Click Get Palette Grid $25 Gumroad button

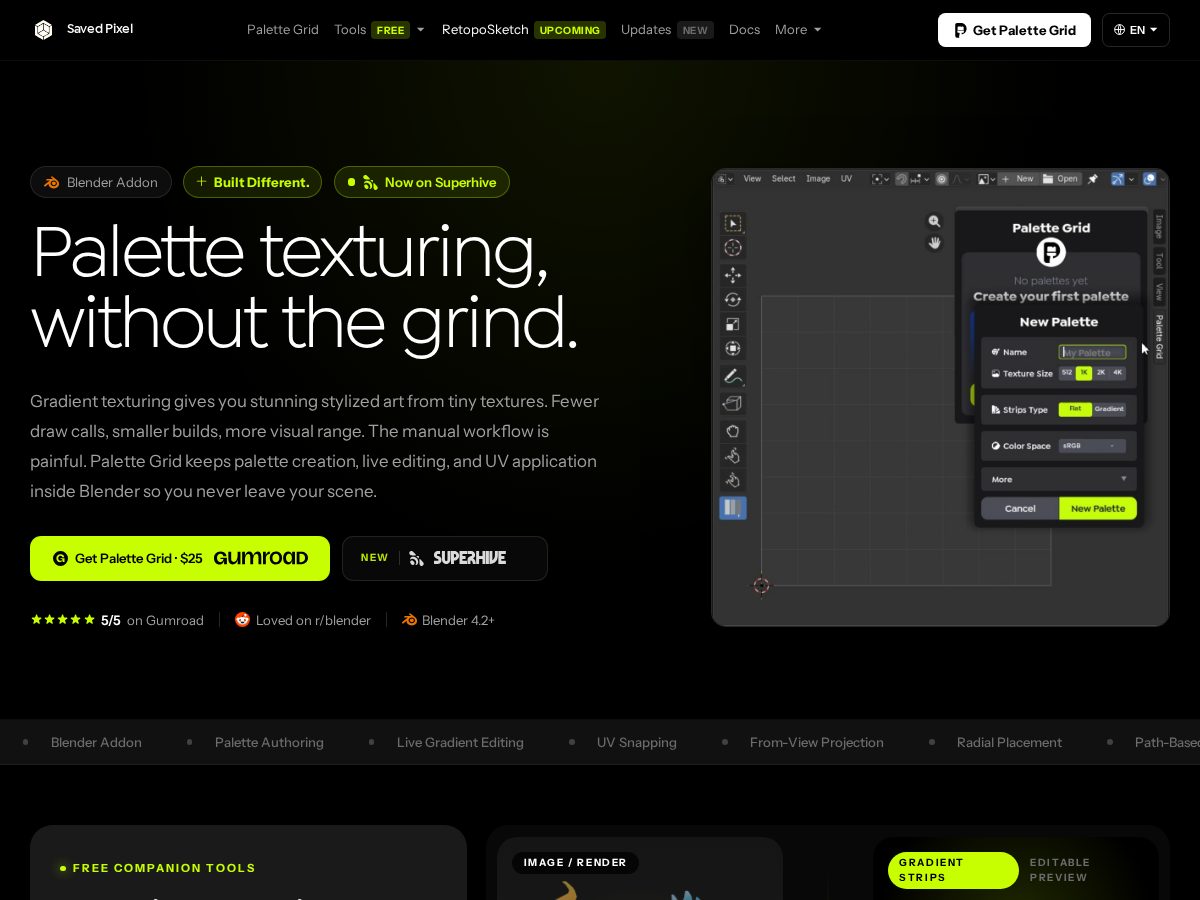pyautogui.click(x=180, y=558)
